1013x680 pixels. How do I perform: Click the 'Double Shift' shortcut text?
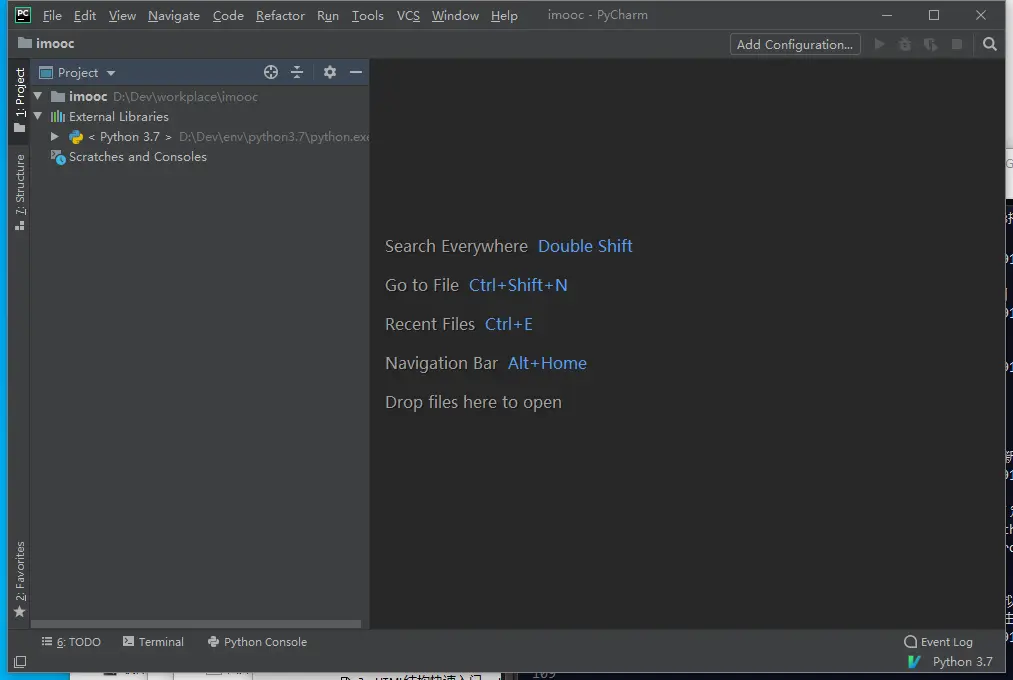tap(585, 246)
